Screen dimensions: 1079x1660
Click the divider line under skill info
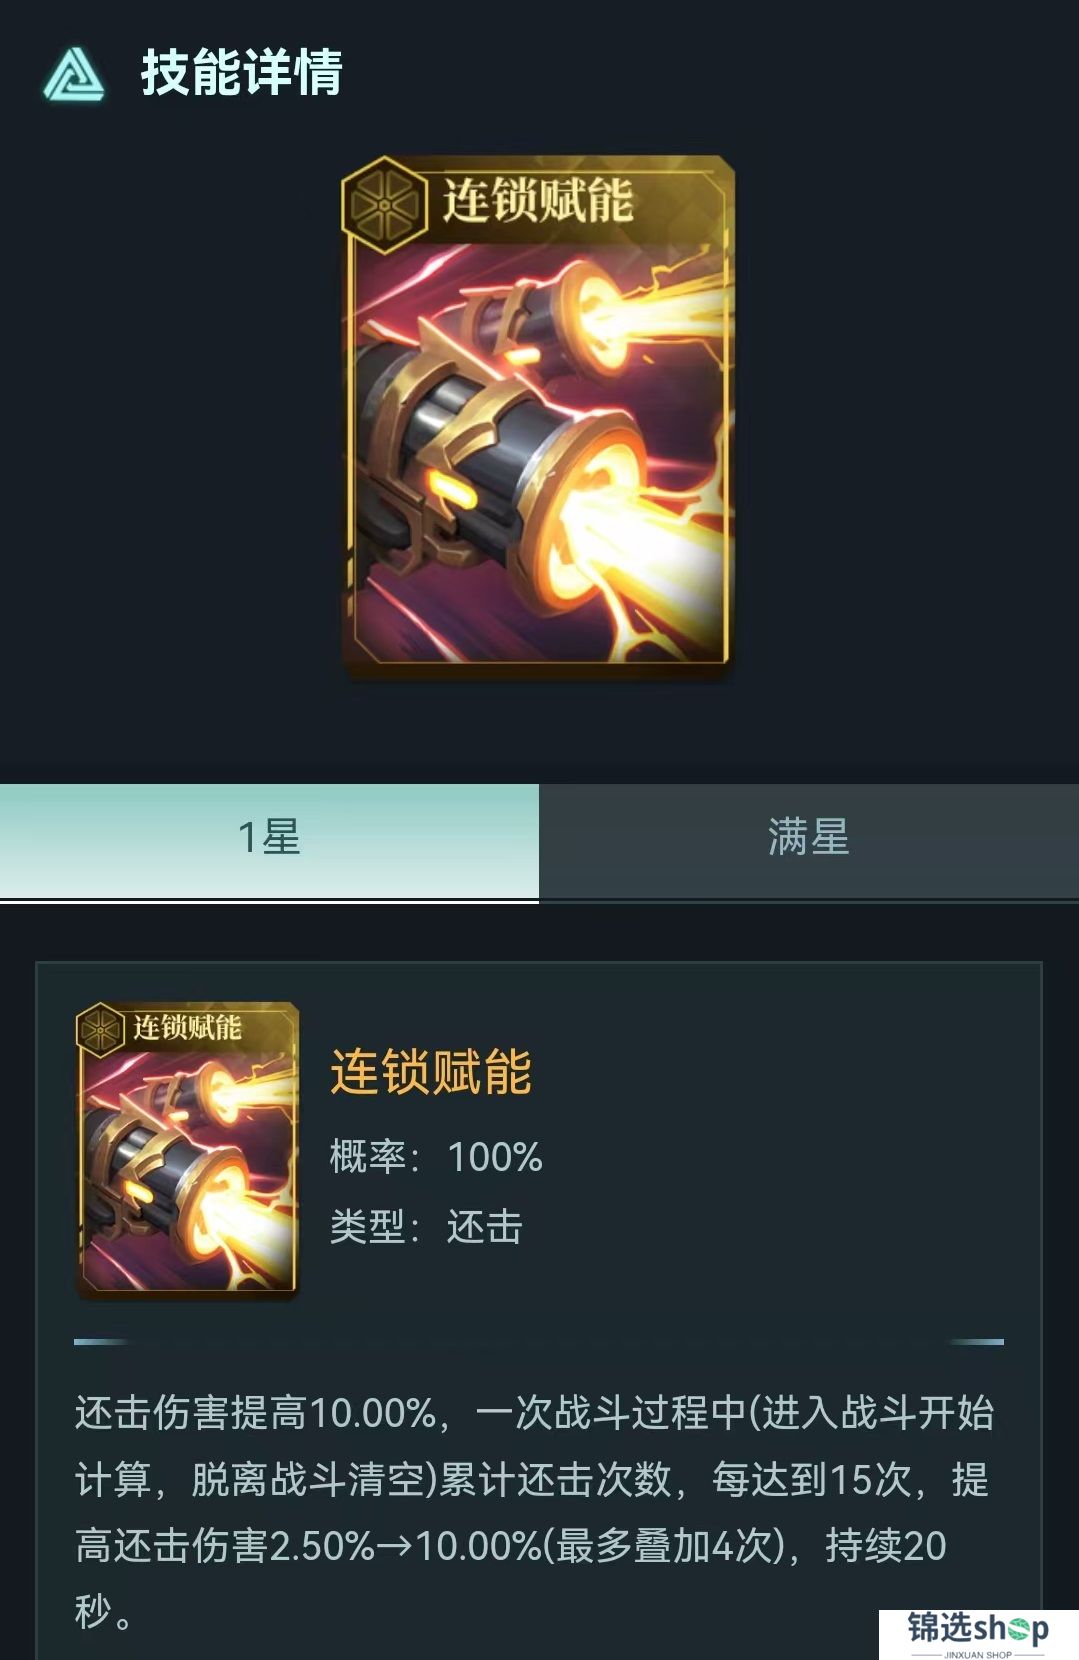click(x=538, y=1341)
